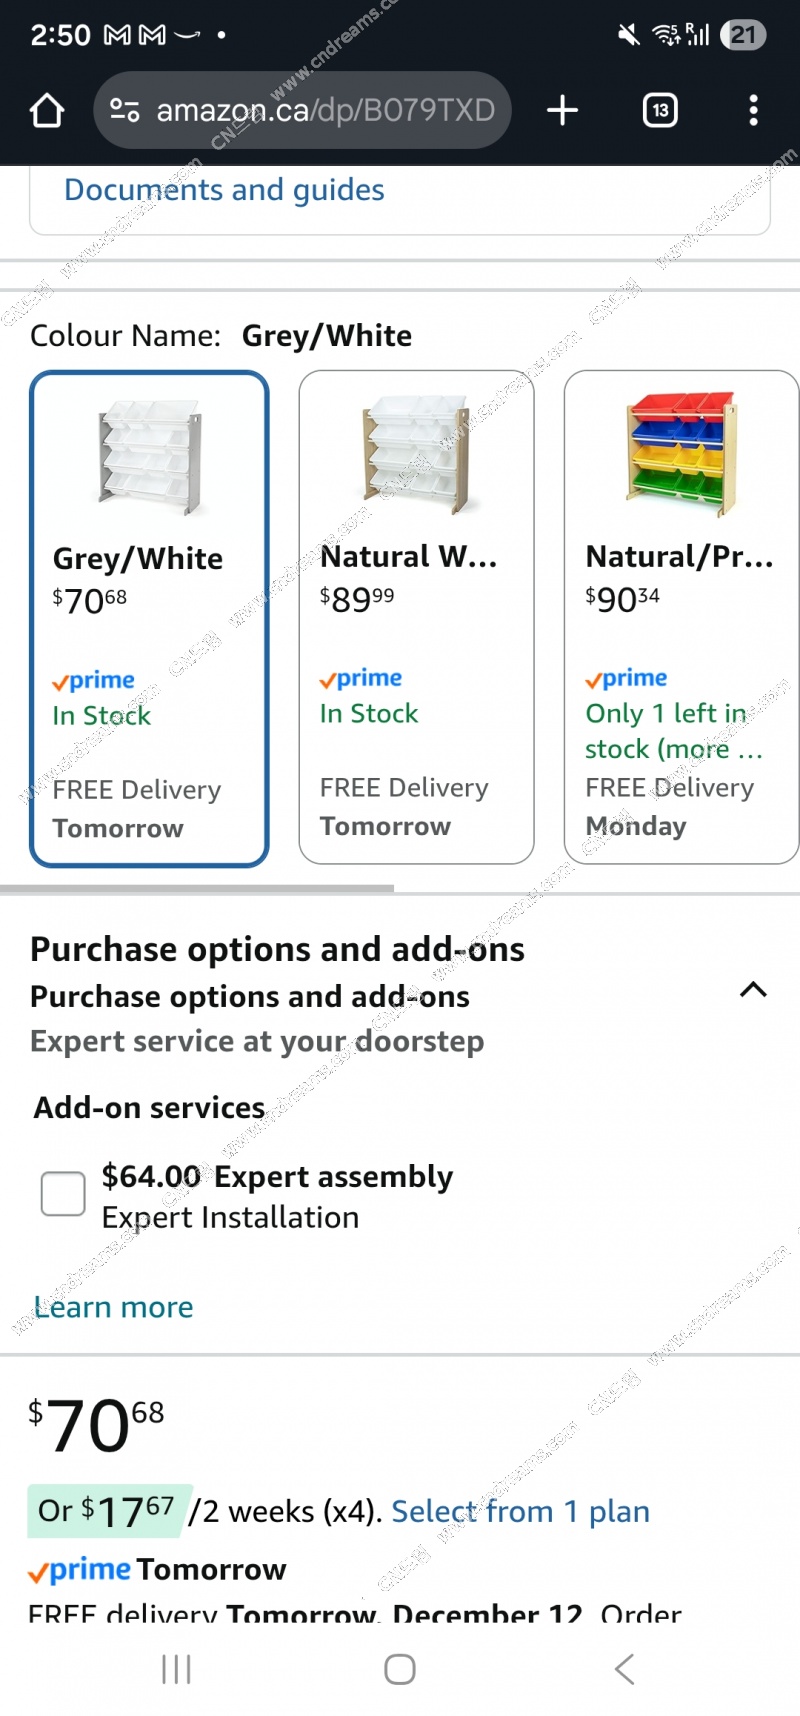Open the browser three-dot menu

coord(753,110)
